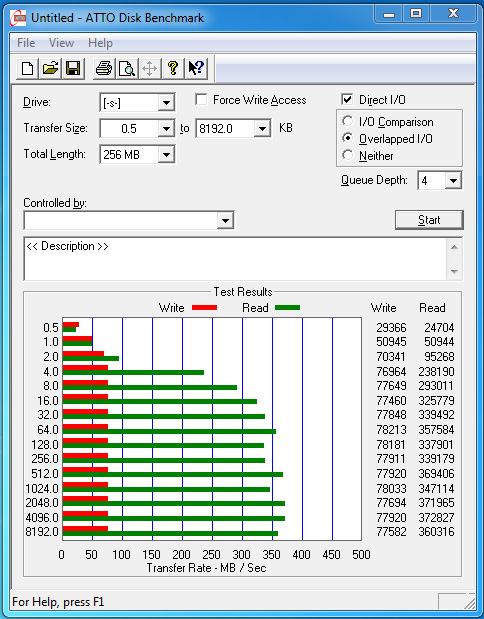Screen dimensions: 484x619
Task: Open Print Preview toolbar icon
Action: point(127,69)
